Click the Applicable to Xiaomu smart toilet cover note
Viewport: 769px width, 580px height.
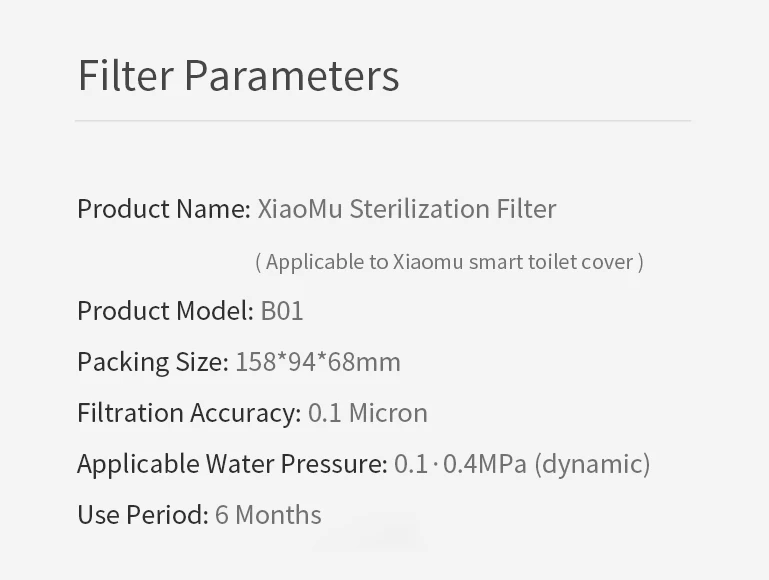[449, 262]
